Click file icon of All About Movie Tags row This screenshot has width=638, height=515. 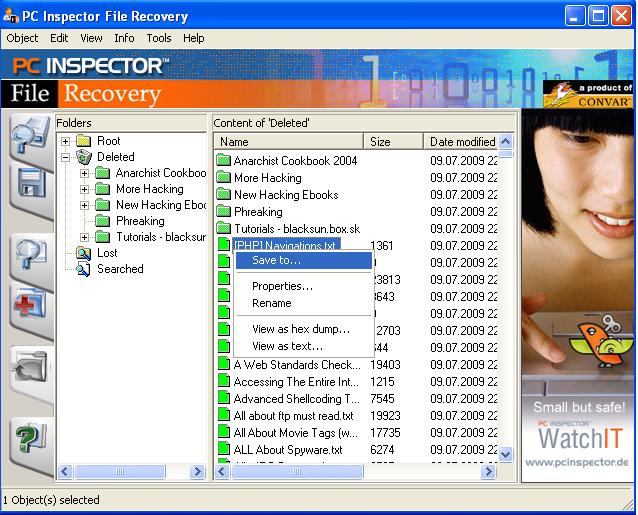pyautogui.click(x=224, y=432)
